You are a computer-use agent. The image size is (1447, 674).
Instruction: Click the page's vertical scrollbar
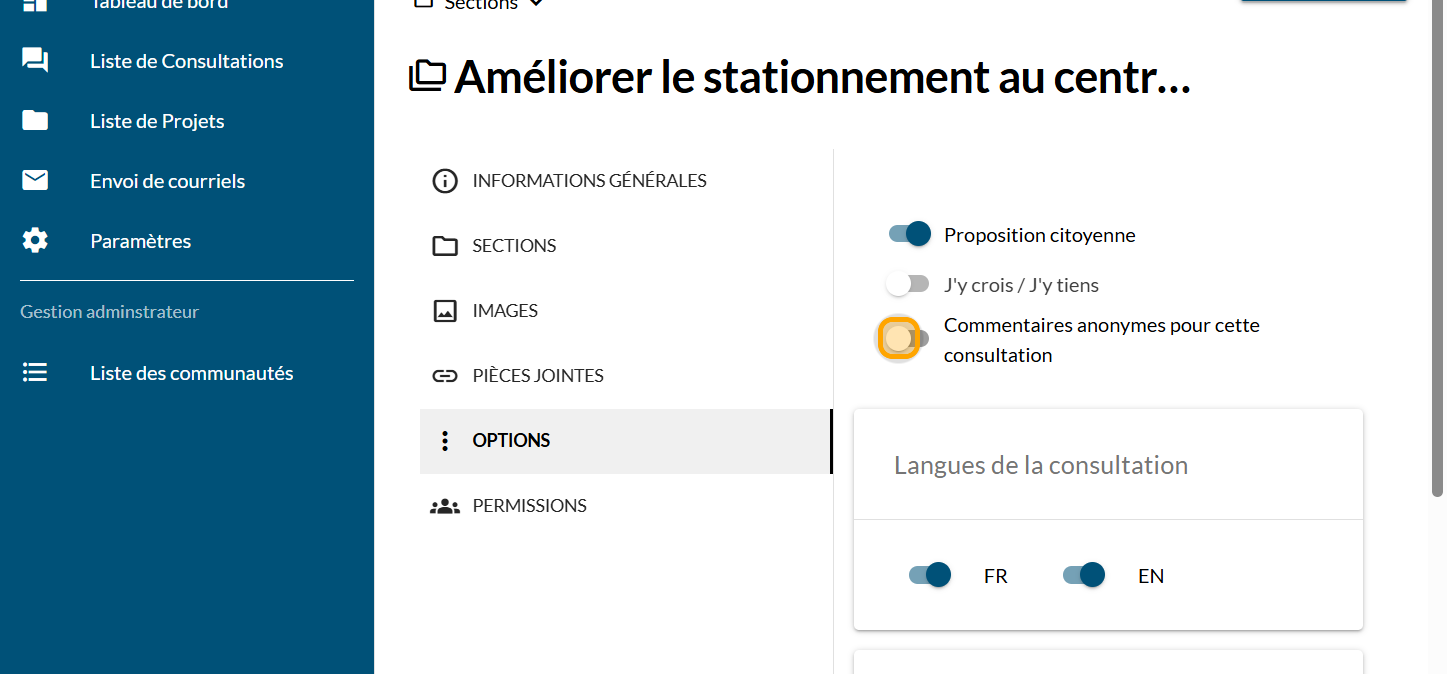pyautogui.click(x=1438, y=250)
